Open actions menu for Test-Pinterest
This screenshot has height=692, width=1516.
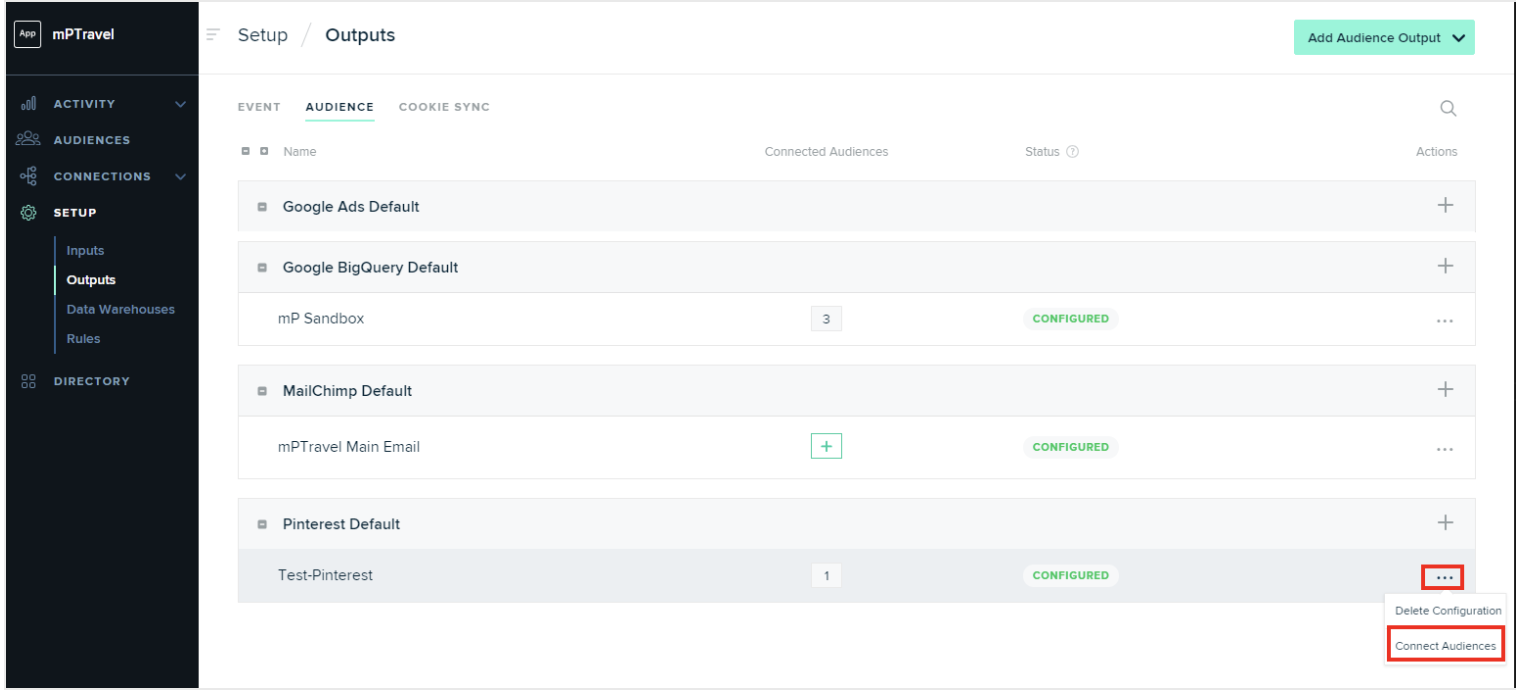pos(1443,577)
